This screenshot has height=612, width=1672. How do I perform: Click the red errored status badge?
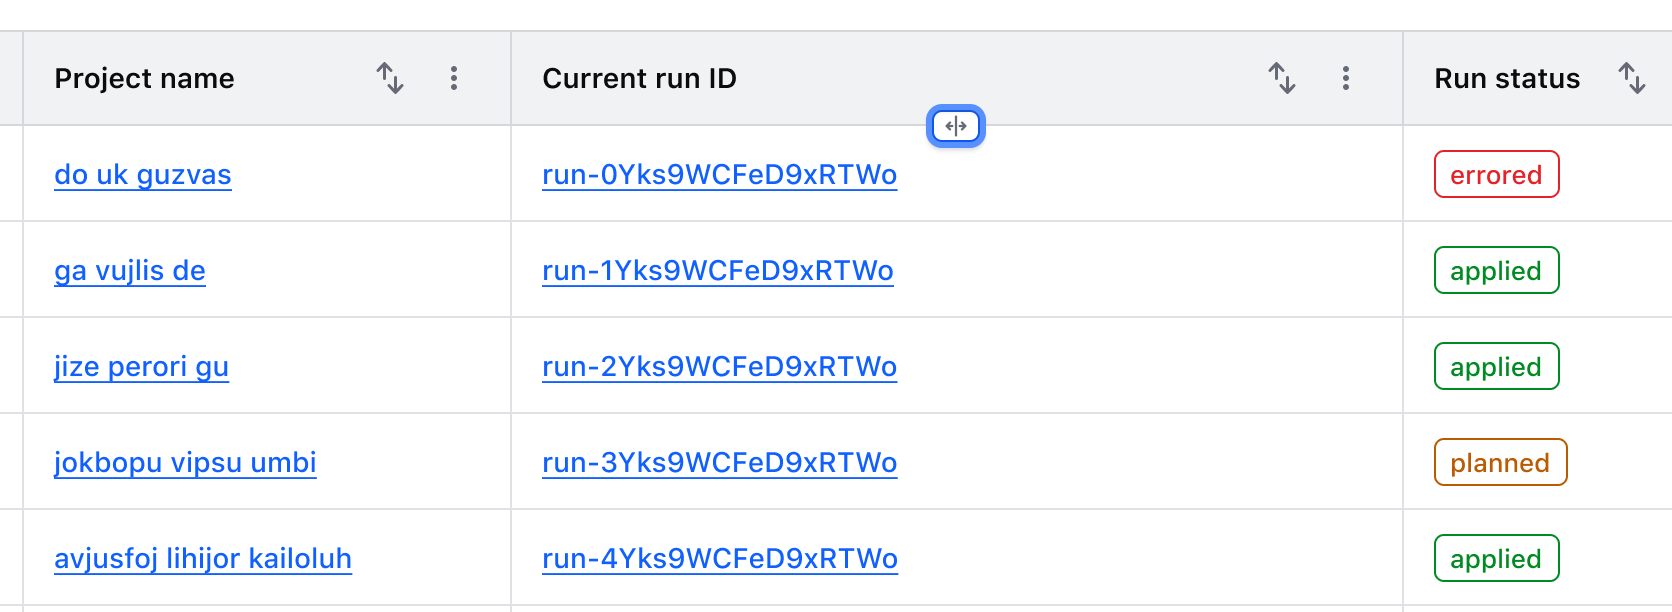coord(1496,175)
